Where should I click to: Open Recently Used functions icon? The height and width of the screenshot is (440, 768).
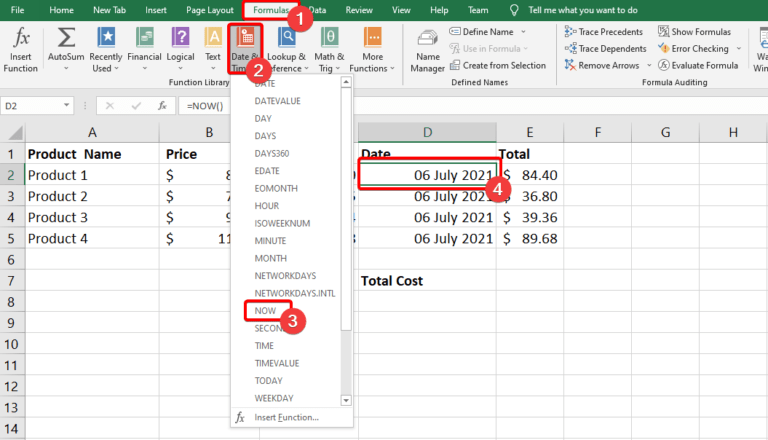point(106,38)
